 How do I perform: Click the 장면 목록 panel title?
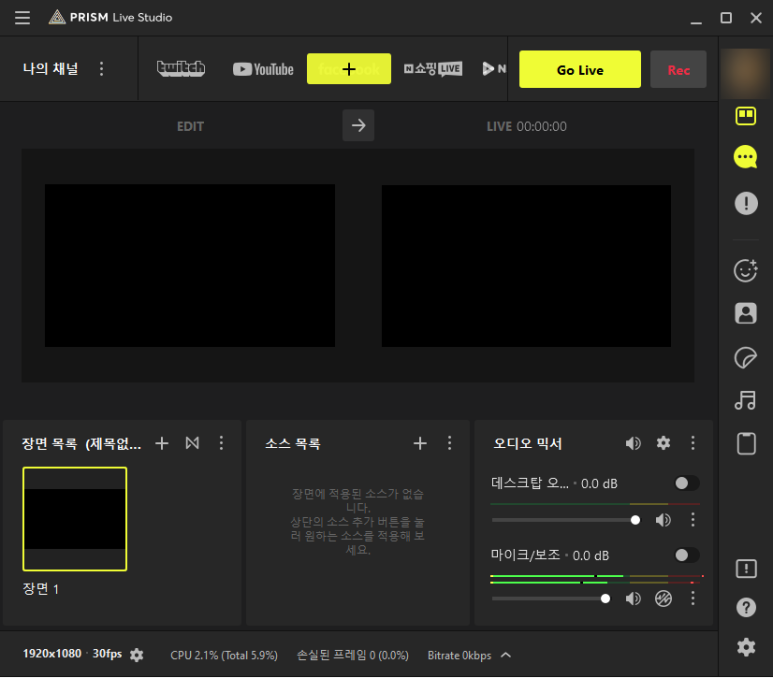click(x=81, y=444)
